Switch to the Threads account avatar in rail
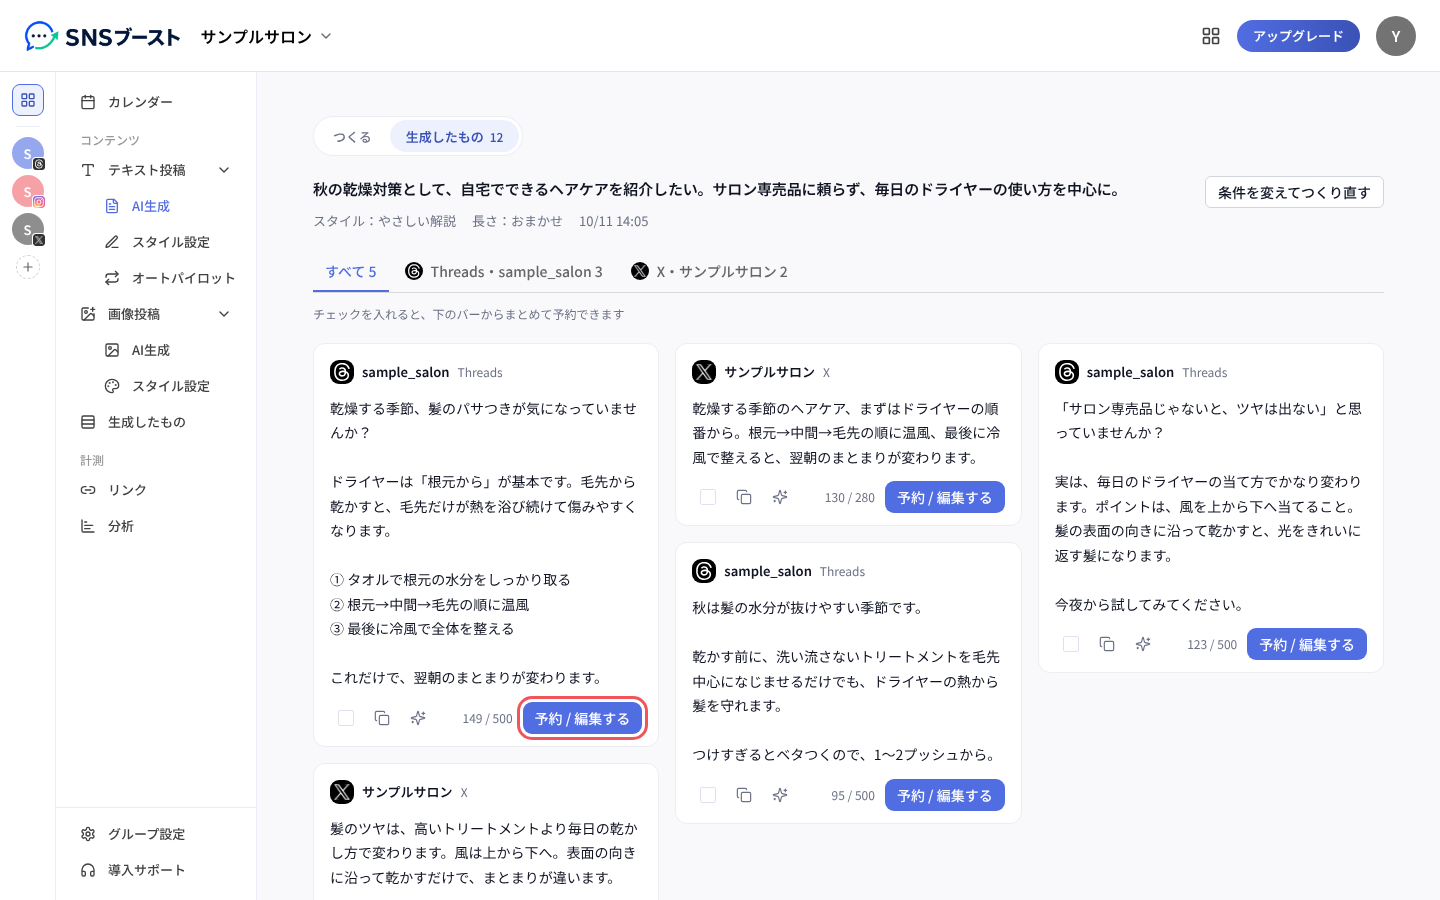Image resolution: width=1440 pixels, height=900 pixels. (x=28, y=153)
